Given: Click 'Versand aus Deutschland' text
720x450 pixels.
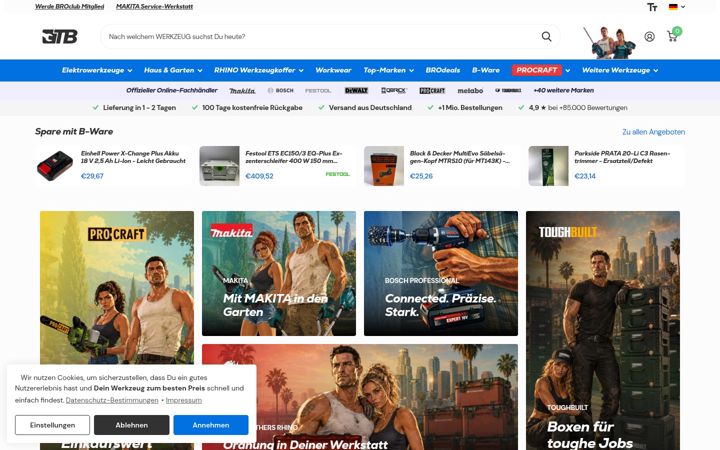Looking at the screenshot, I should (370, 108).
